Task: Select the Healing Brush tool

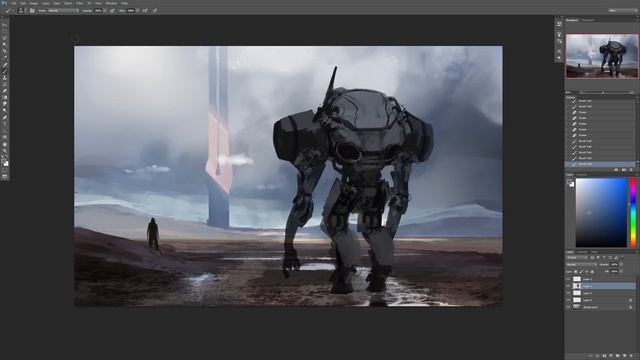Action: tap(5, 64)
